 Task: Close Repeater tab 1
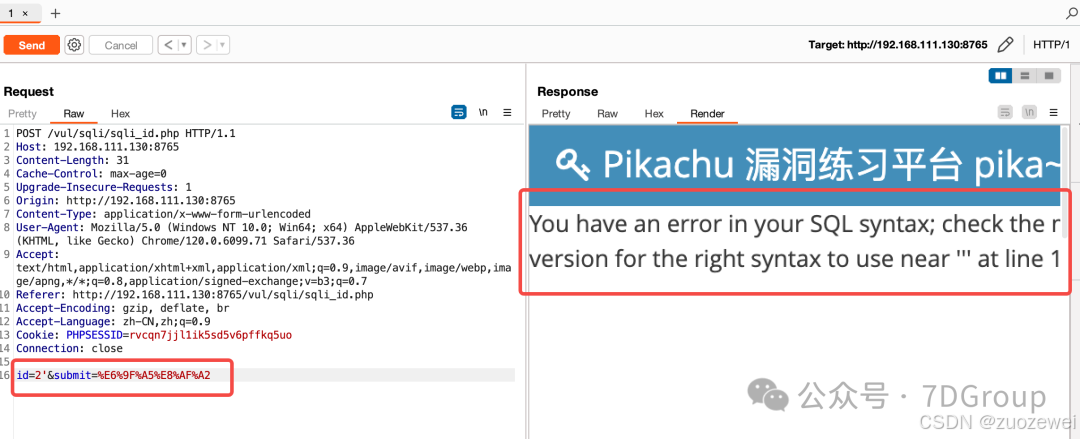pos(25,13)
